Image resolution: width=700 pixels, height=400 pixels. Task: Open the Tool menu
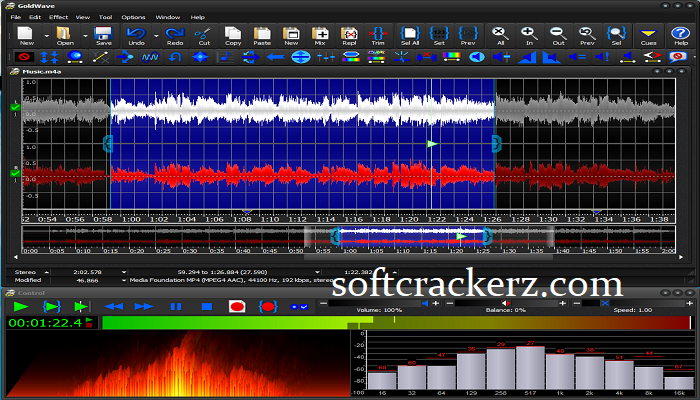coord(105,17)
